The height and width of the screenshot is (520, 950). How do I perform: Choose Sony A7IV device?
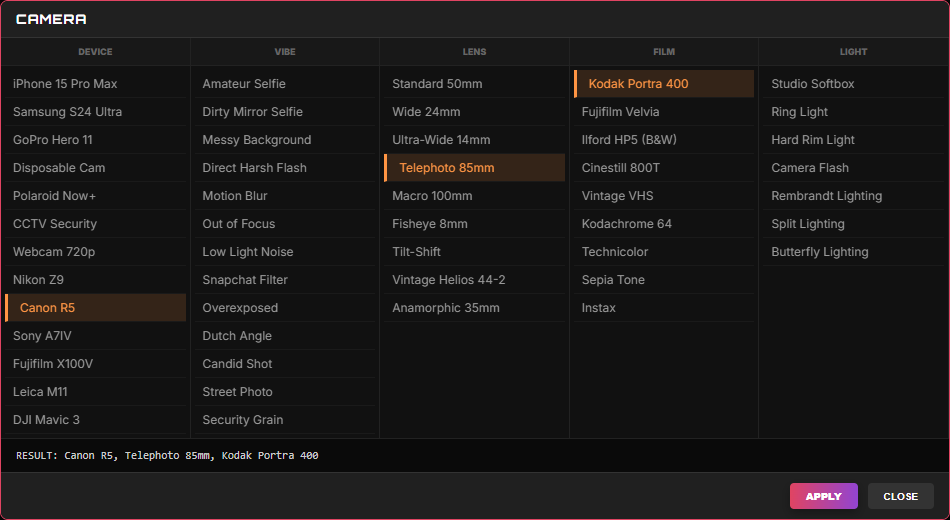95,335
